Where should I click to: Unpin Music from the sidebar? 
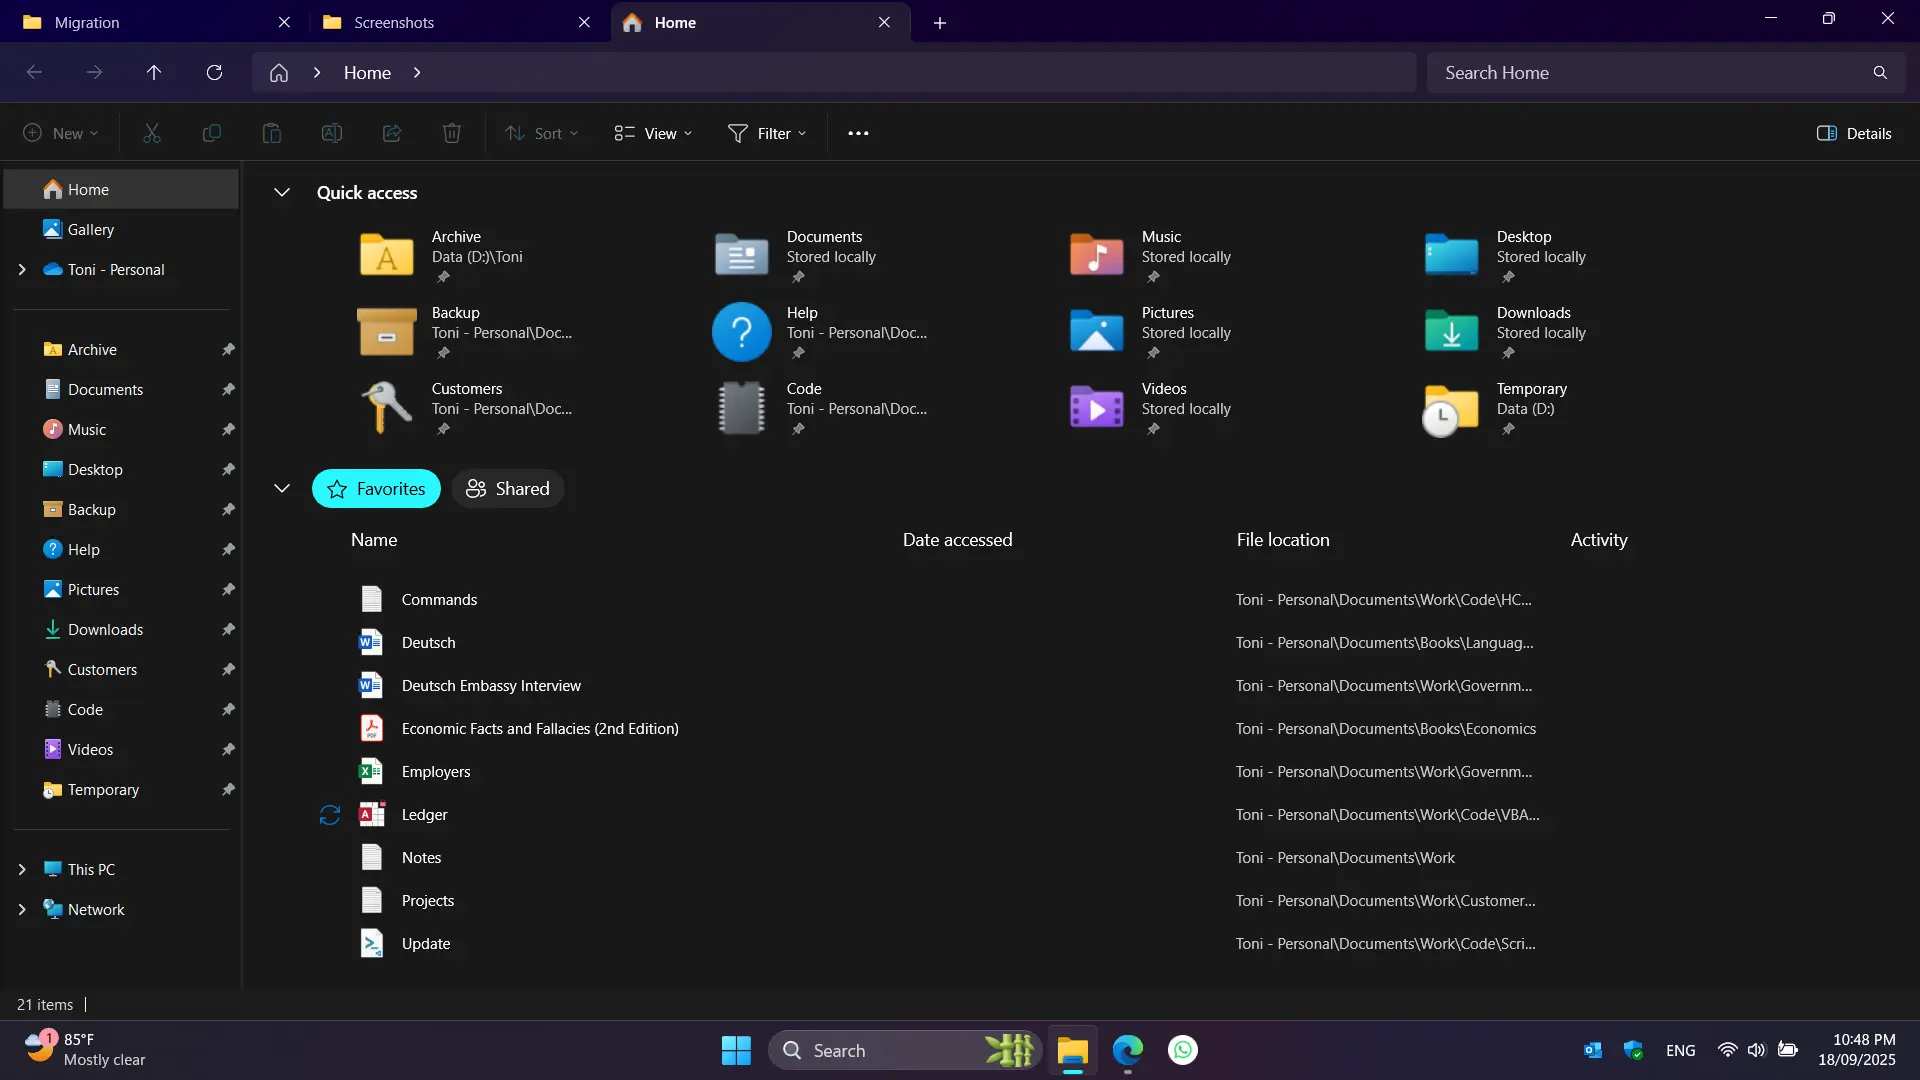tap(228, 429)
